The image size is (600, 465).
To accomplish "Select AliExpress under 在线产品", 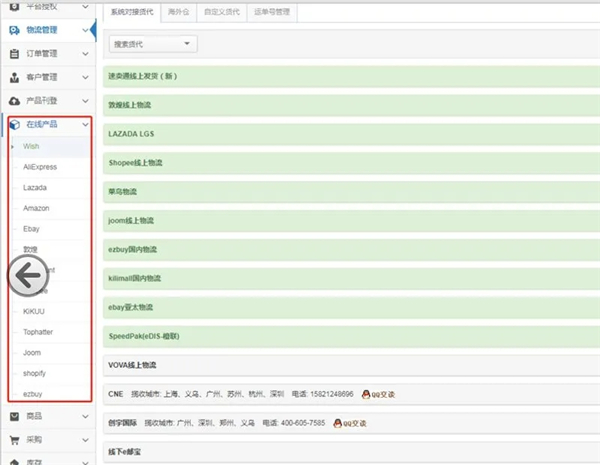I will tap(39, 167).
